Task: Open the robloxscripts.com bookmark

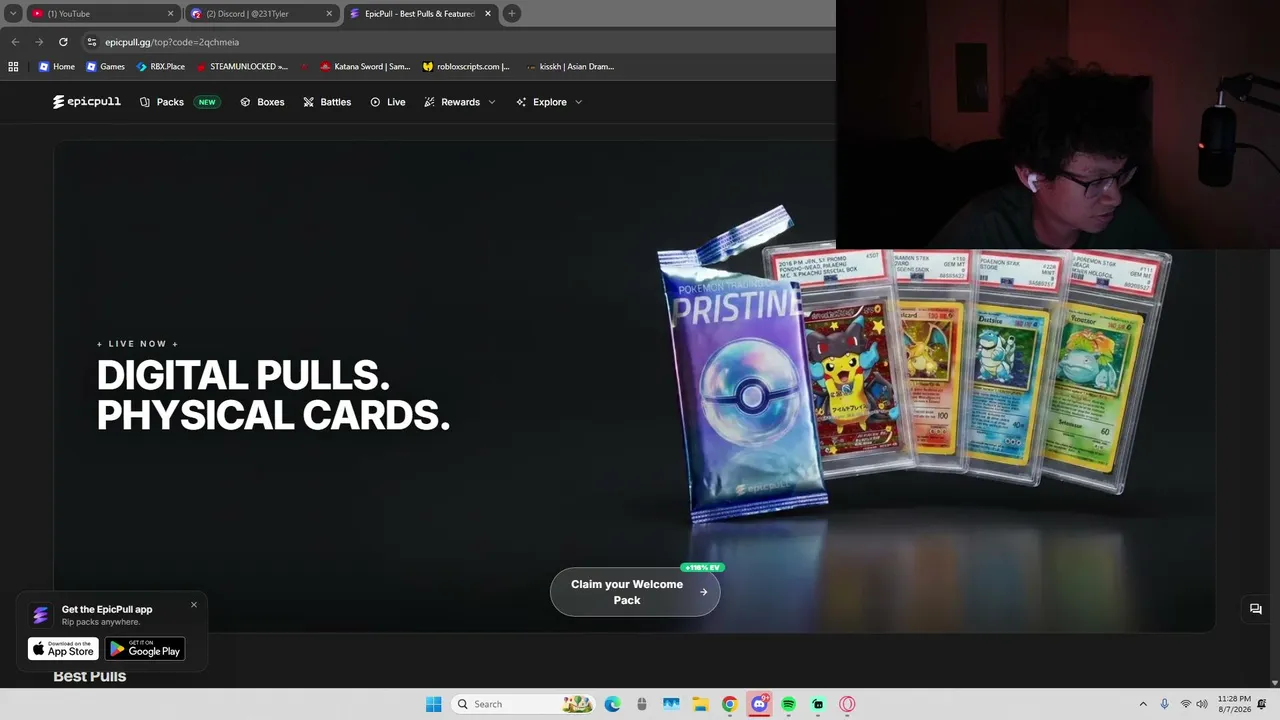Action: tap(466, 67)
